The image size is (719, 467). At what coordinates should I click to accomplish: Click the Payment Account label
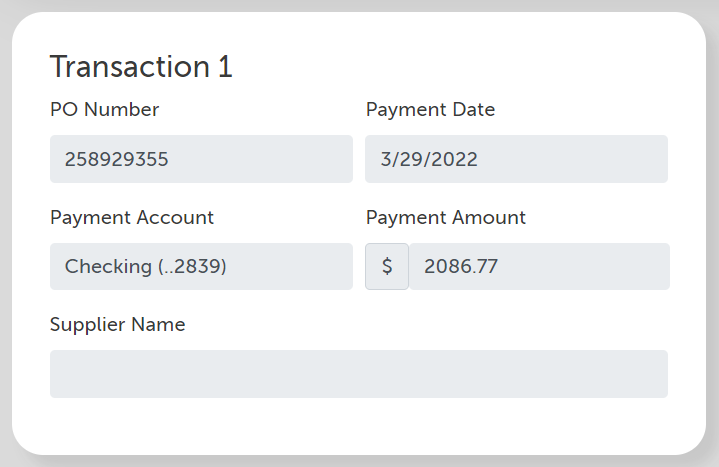point(132,217)
